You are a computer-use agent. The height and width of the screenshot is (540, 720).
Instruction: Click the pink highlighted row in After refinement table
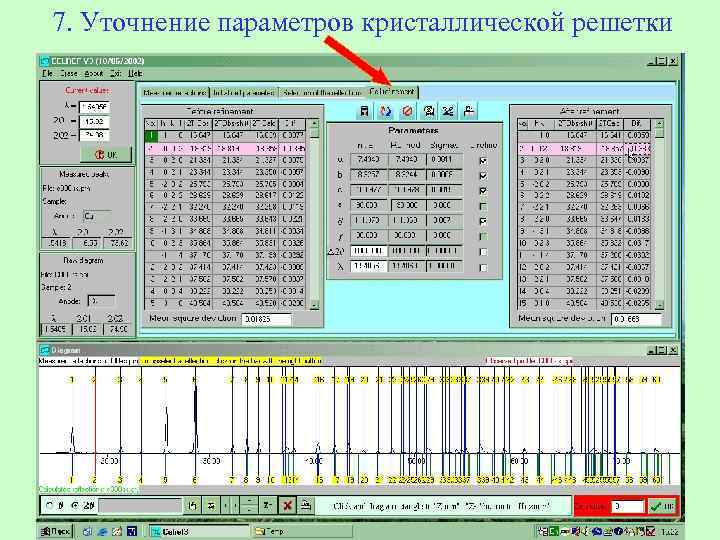(x=584, y=149)
